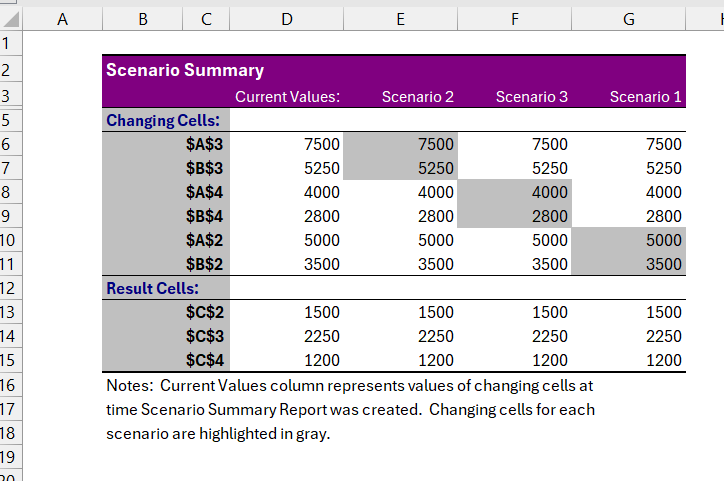Select row 12 header
The image size is (724, 481).
(11, 288)
